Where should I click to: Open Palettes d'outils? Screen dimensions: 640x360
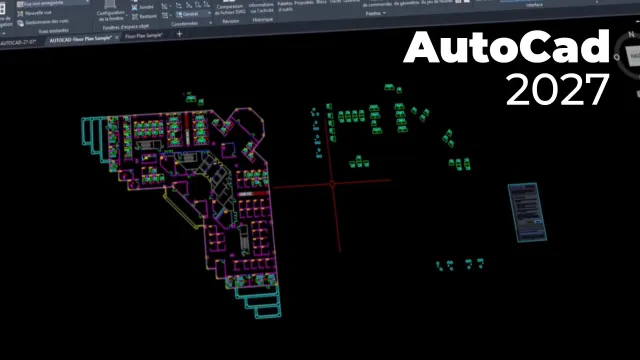click(x=285, y=5)
